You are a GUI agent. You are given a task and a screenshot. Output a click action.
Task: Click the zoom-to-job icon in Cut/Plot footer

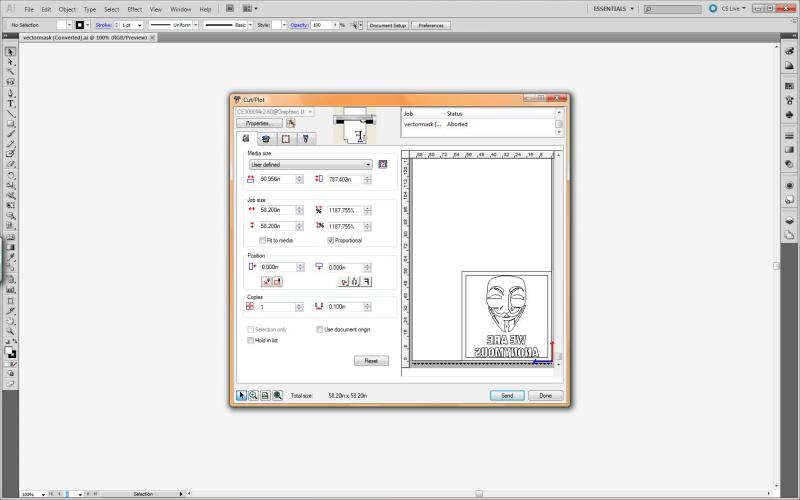(x=278, y=395)
